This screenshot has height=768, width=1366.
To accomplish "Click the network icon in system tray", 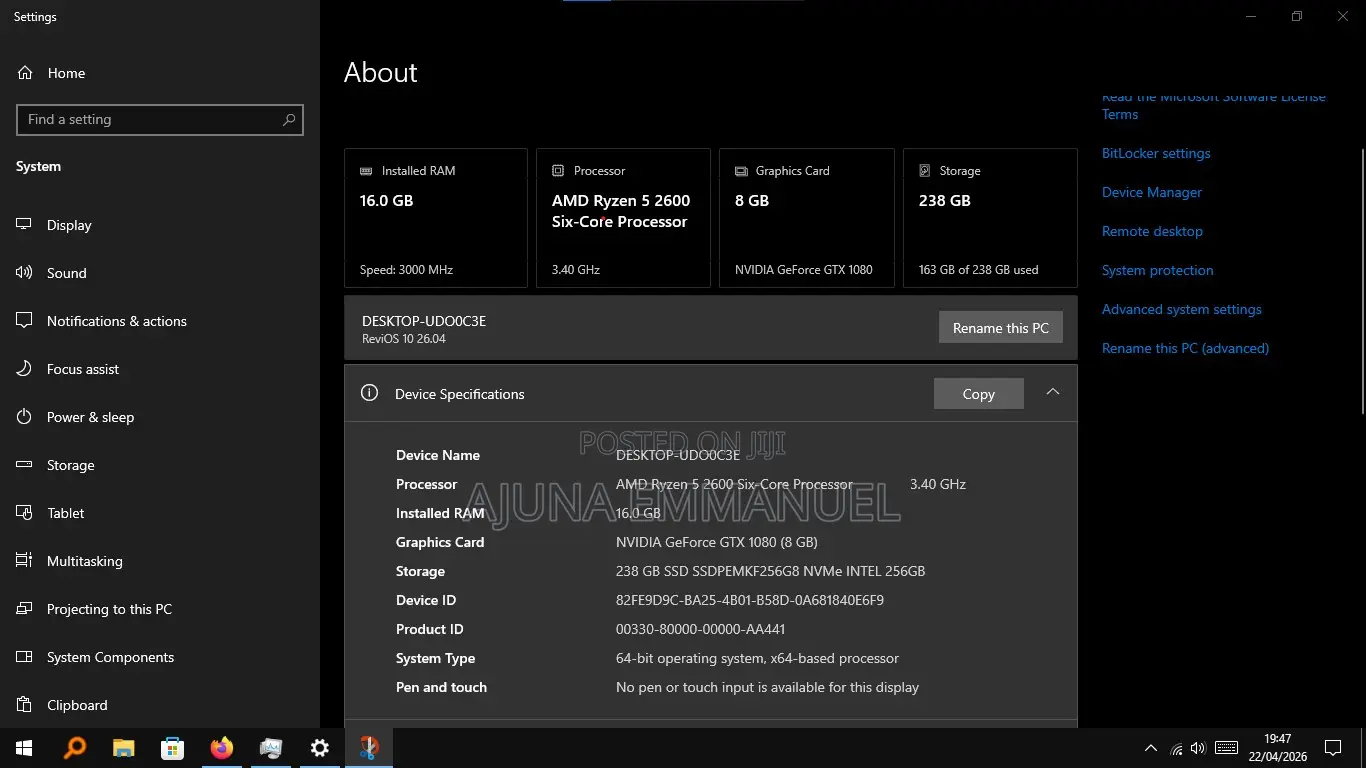I will point(1176,748).
